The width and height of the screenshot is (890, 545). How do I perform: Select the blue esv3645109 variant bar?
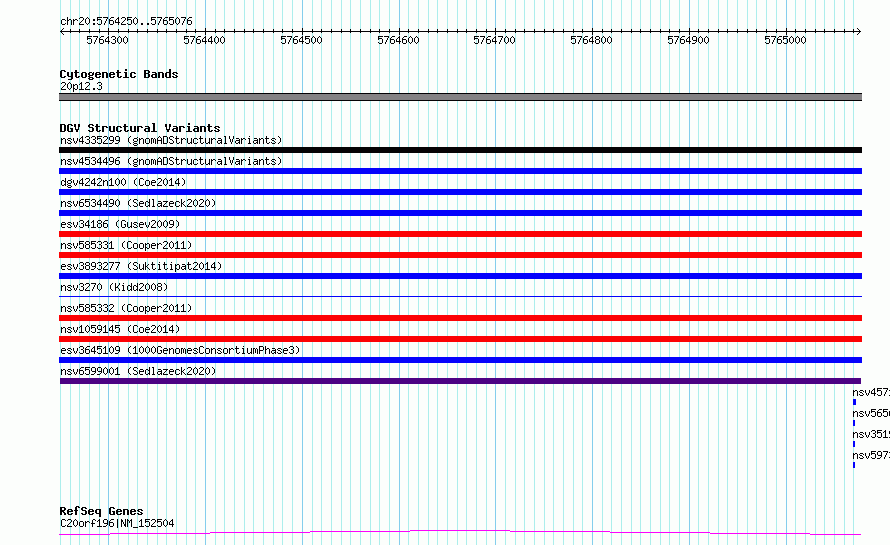point(460,360)
